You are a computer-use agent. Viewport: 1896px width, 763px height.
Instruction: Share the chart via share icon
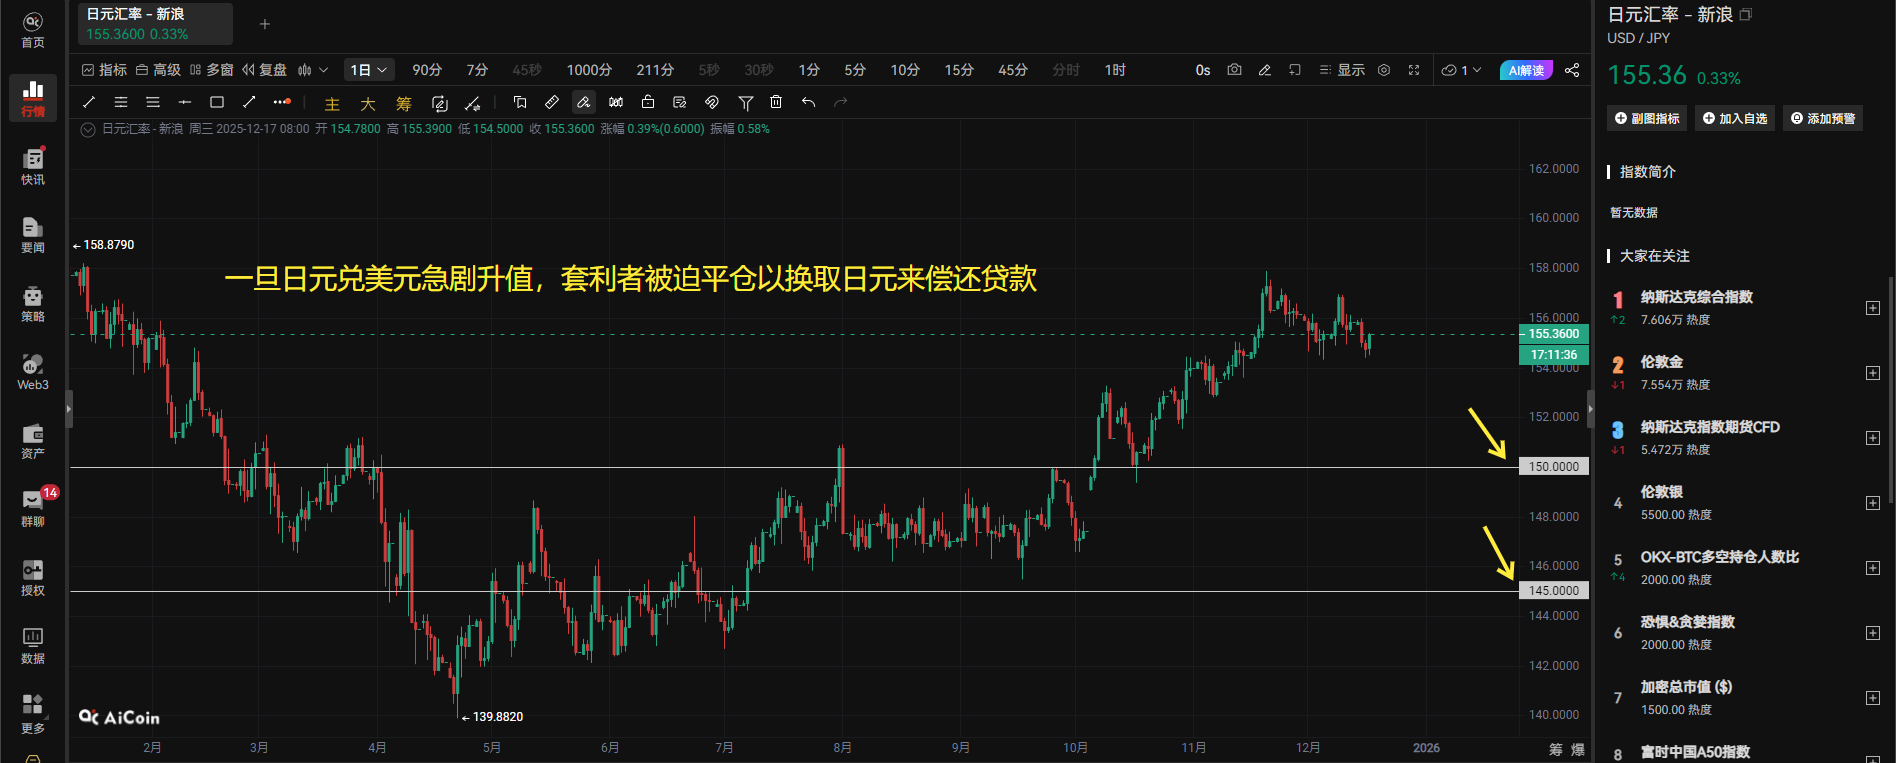coord(1572,70)
